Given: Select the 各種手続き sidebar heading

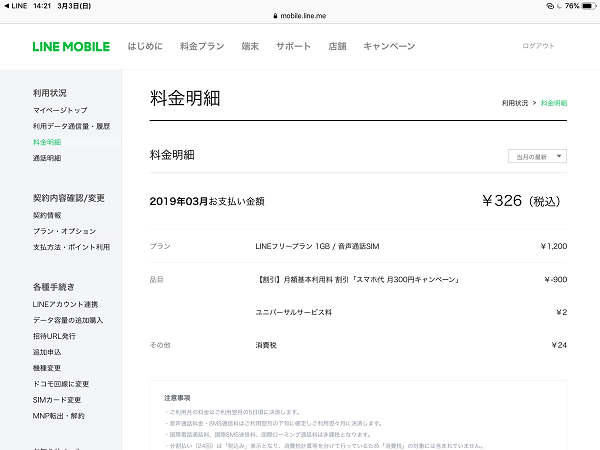Looking at the screenshot, I should tap(54, 287).
